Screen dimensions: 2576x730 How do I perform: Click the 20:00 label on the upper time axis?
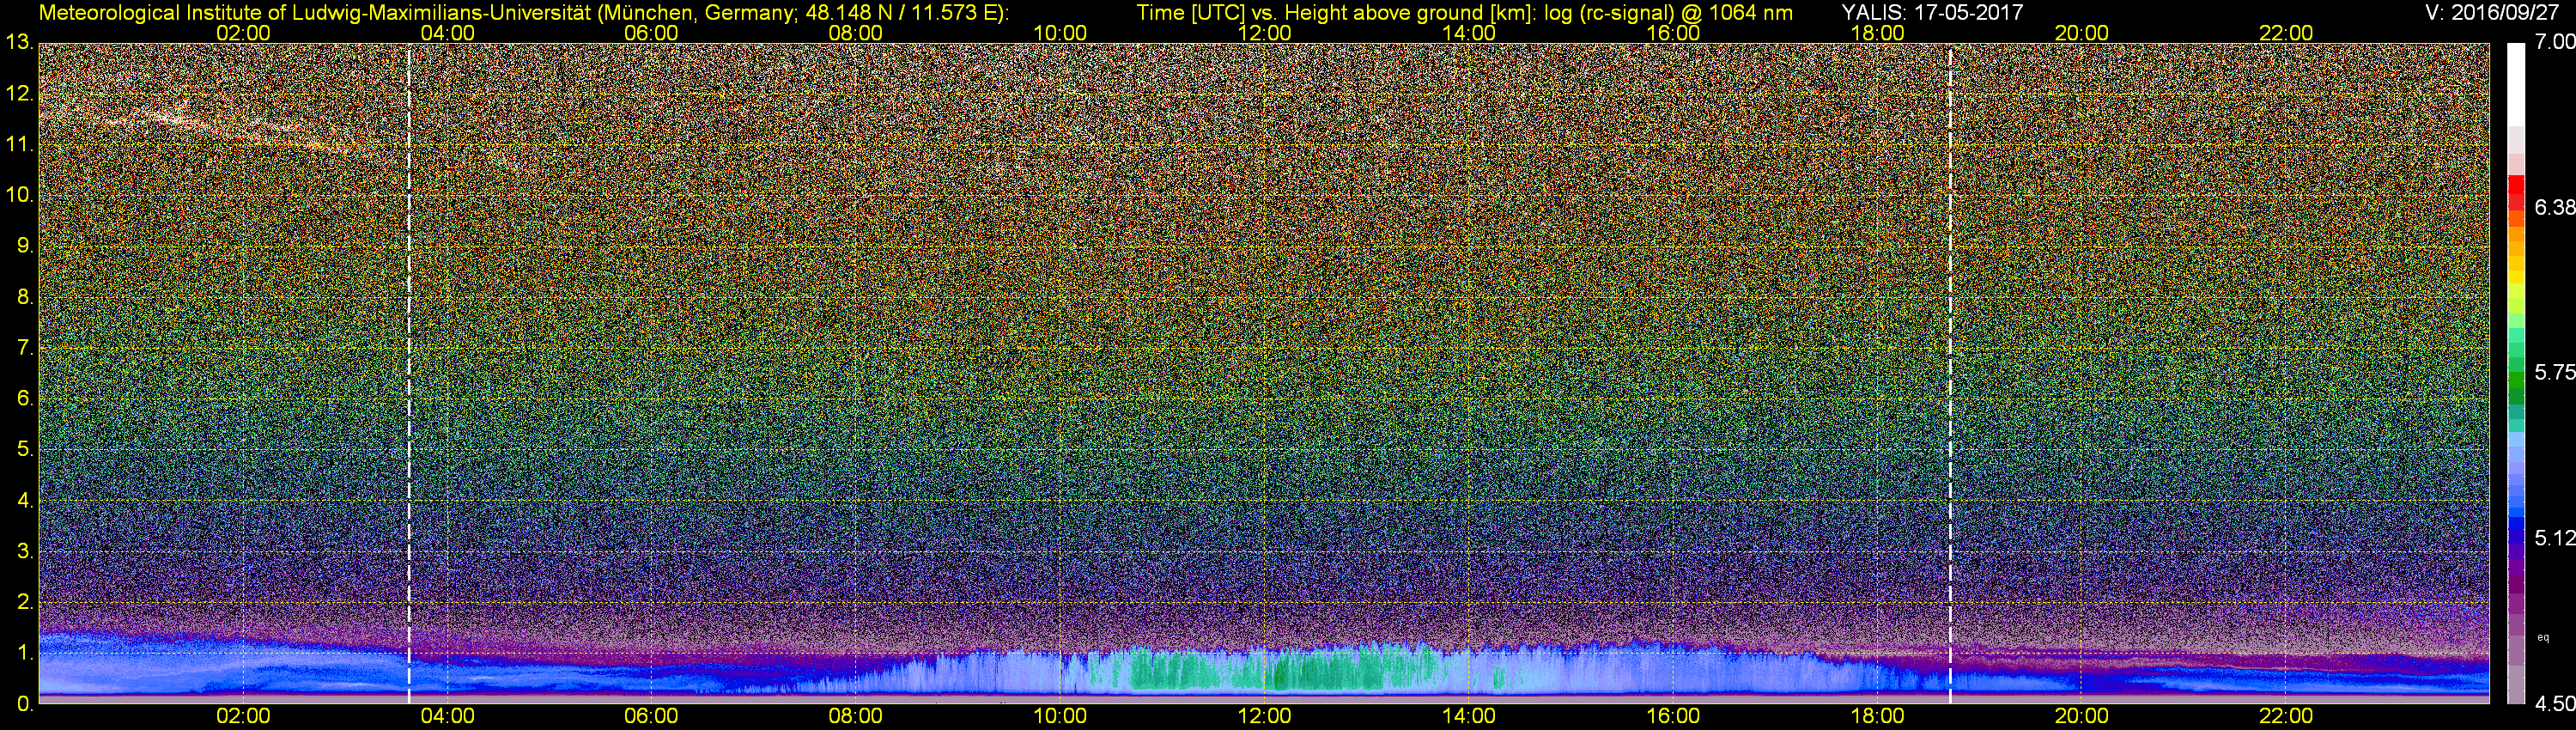tap(2082, 33)
